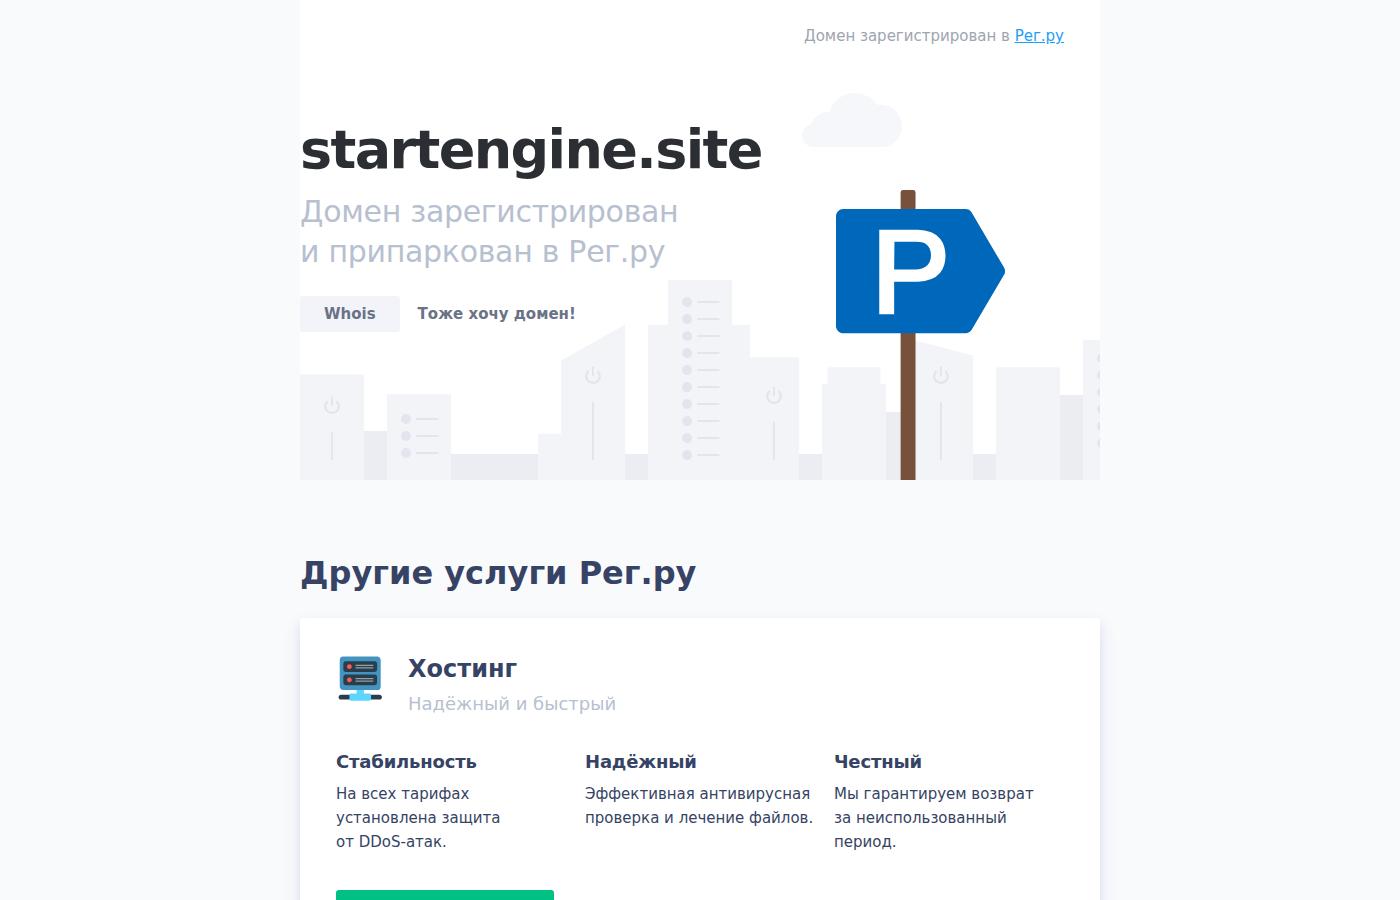Screen dimensions: 1400x900
Task: Open the Рег.ру link in header
Action: coord(1039,36)
